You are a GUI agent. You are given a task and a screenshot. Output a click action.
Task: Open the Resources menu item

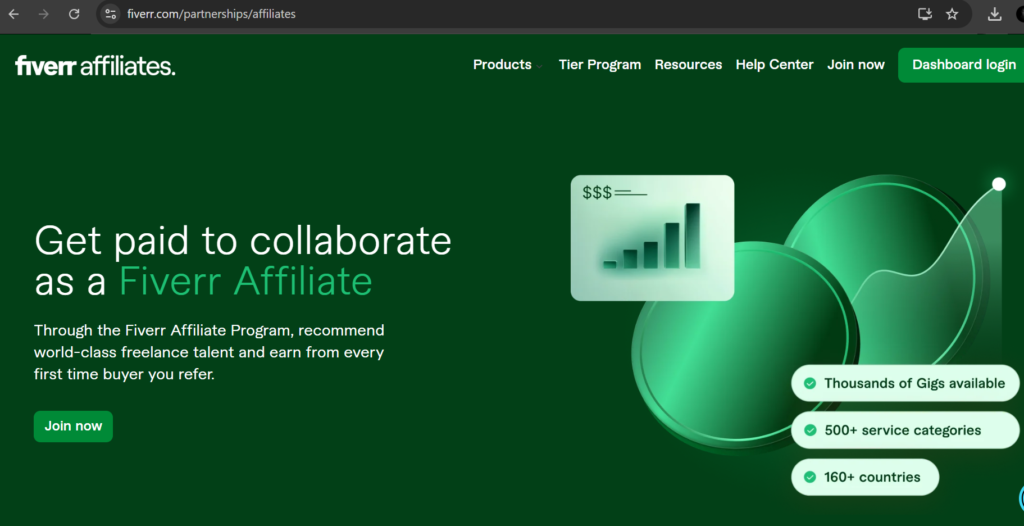point(688,65)
